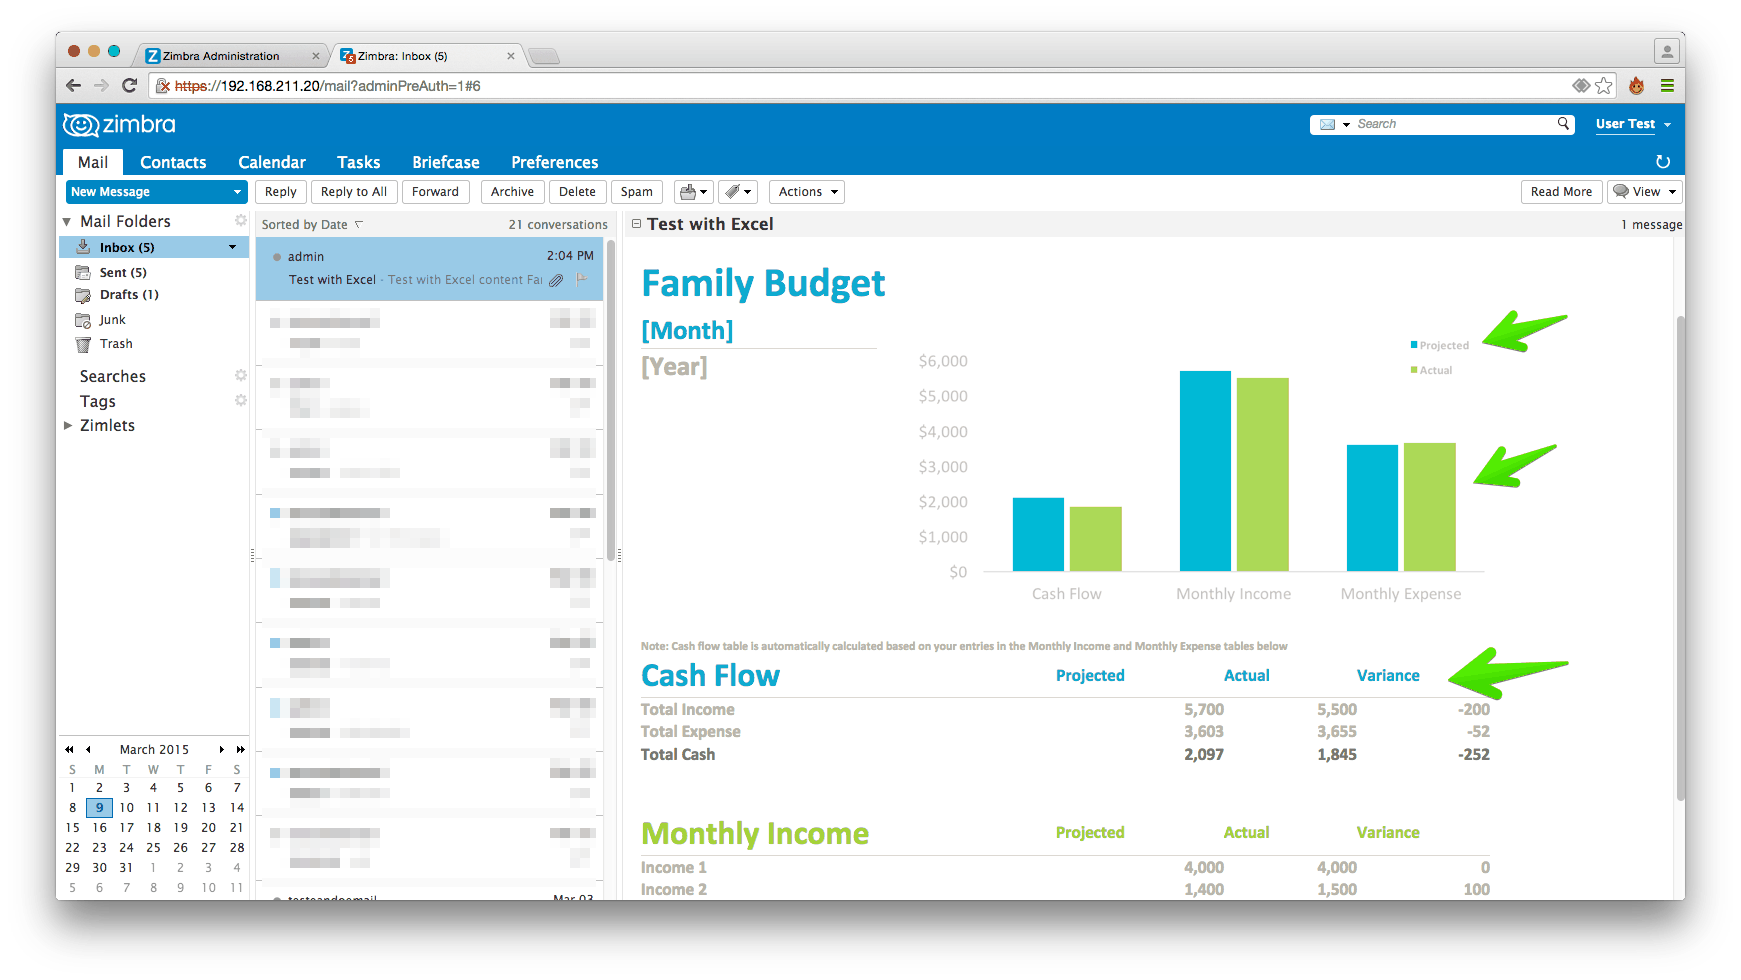The width and height of the screenshot is (1741, 980).
Task: Click the browser Back arrow
Action: pyautogui.click(x=73, y=86)
